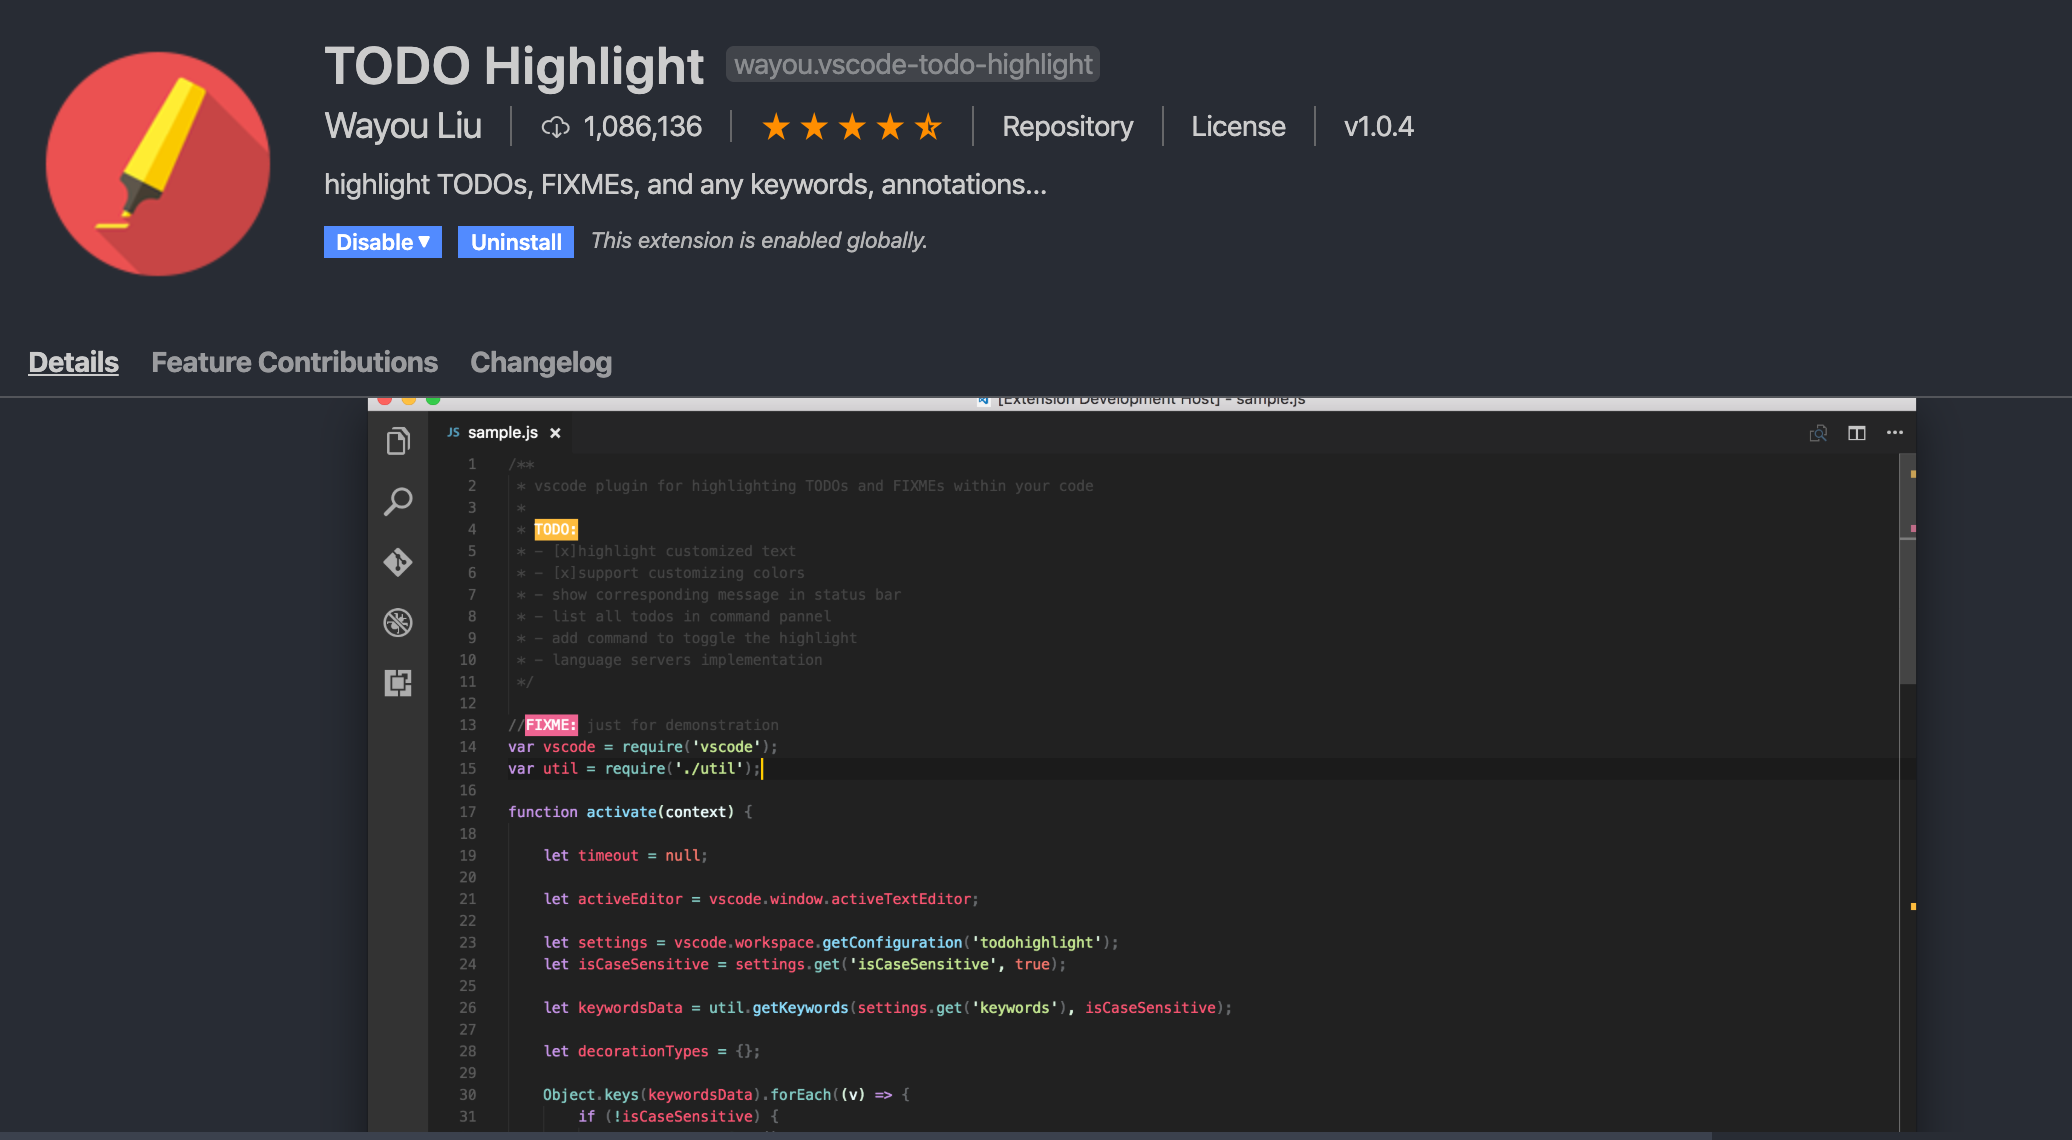Viewport: 2072px width, 1140px height.
Task: Switch to the Feature Contributions tab
Action: (294, 362)
